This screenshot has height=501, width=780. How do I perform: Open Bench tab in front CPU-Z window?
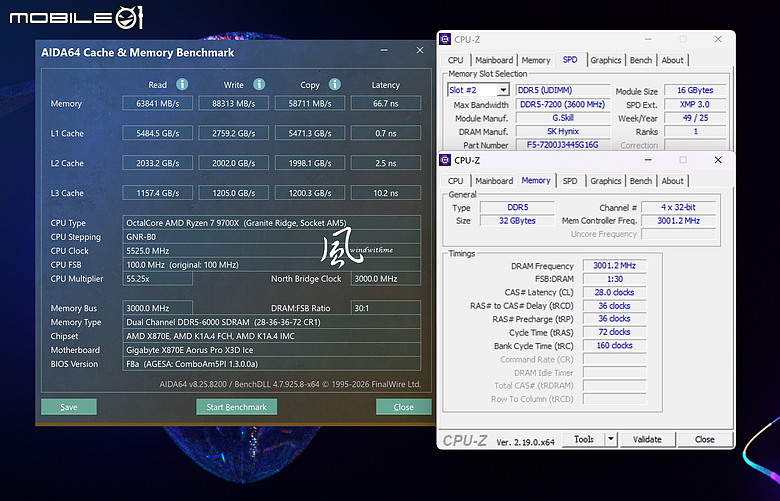pyautogui.click(x=641, y=181)
